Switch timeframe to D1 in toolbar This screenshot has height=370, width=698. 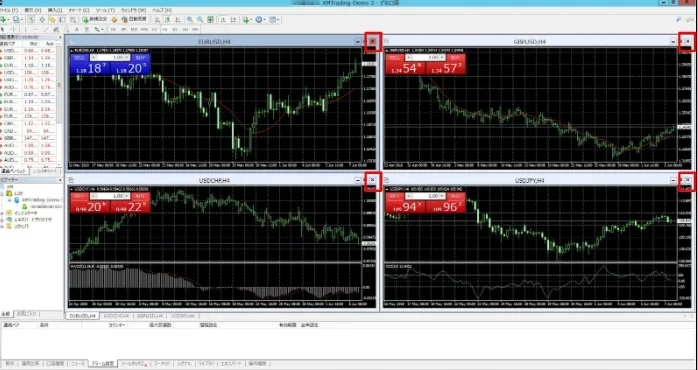point(175,29)
